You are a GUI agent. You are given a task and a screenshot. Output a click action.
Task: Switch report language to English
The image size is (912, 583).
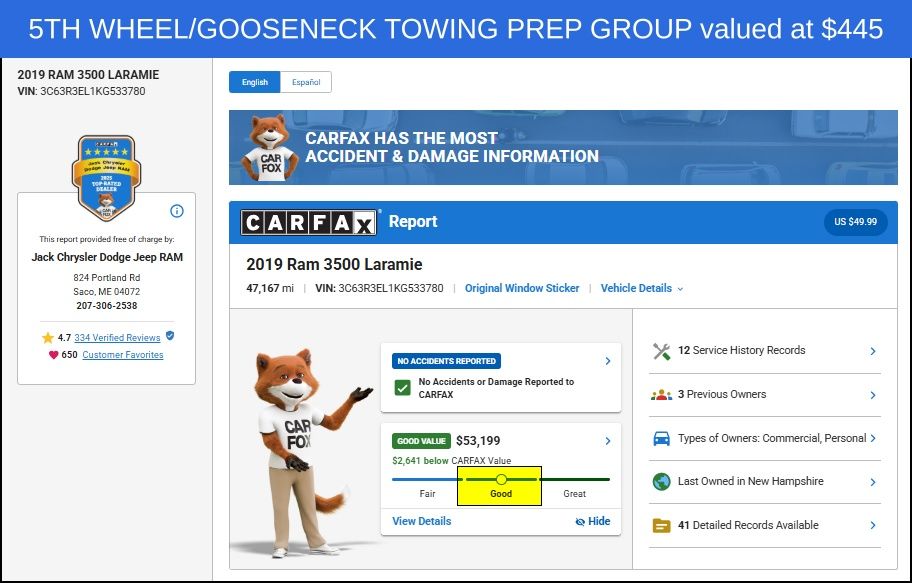255,82
